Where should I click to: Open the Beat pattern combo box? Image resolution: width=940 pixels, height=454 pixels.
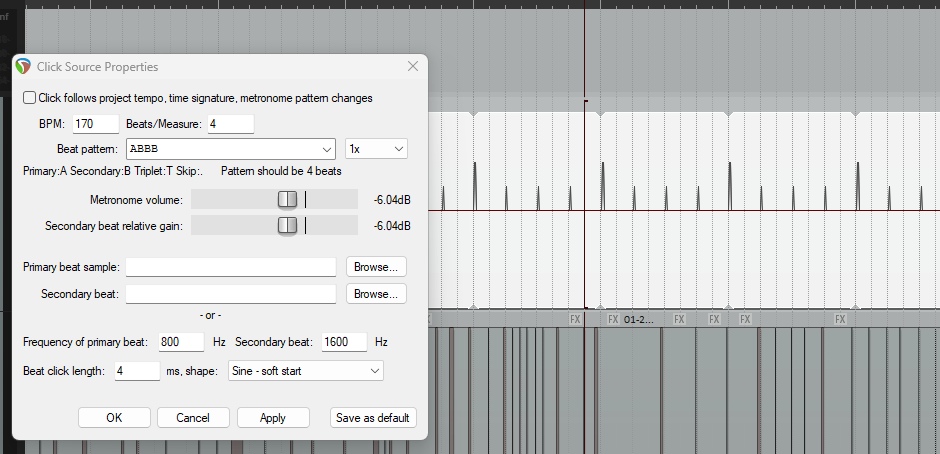coord(230,148)
